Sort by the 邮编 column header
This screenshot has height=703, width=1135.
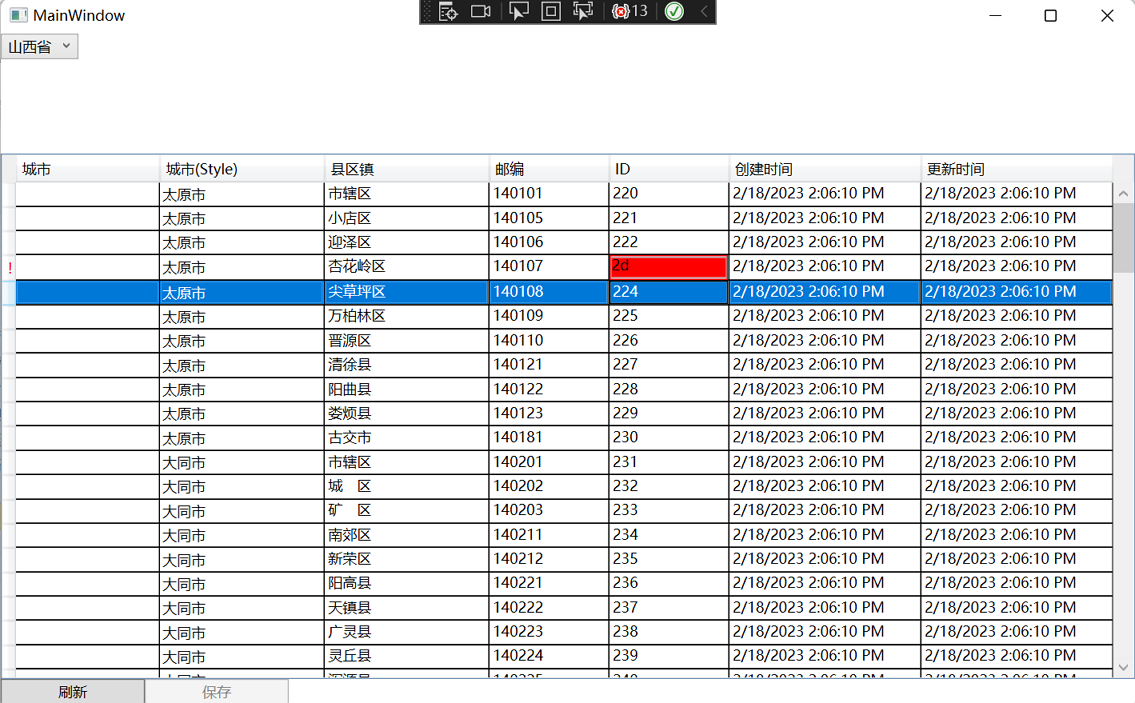(549, 169)
